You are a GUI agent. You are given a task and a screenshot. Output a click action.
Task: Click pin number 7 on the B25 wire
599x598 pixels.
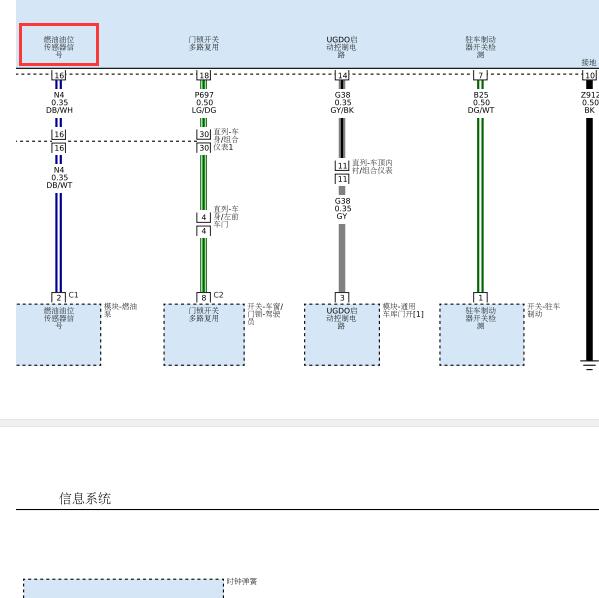click(481, 75)
